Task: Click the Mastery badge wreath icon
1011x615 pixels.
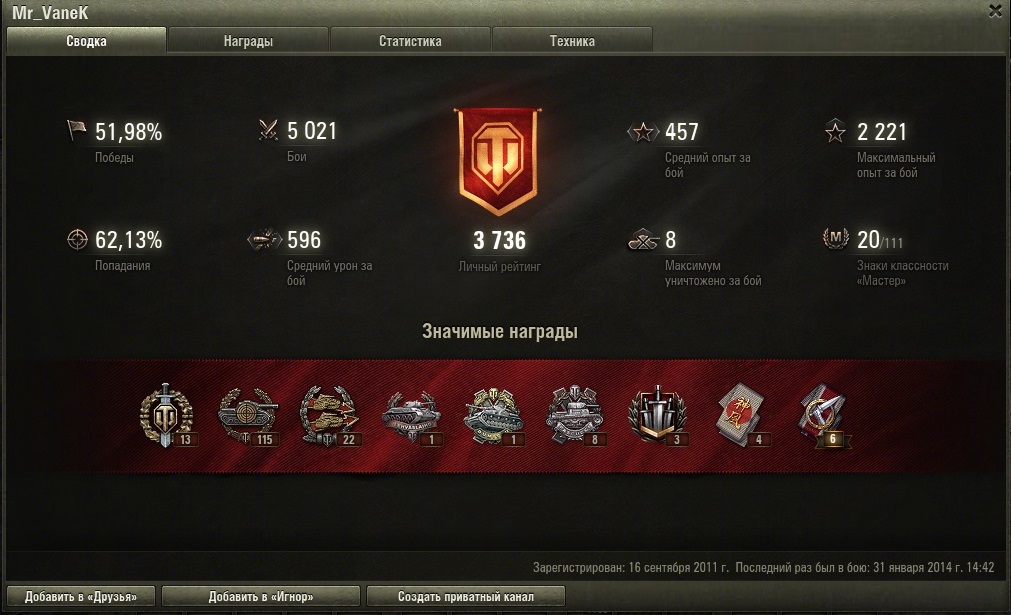Action: (836, 238)
